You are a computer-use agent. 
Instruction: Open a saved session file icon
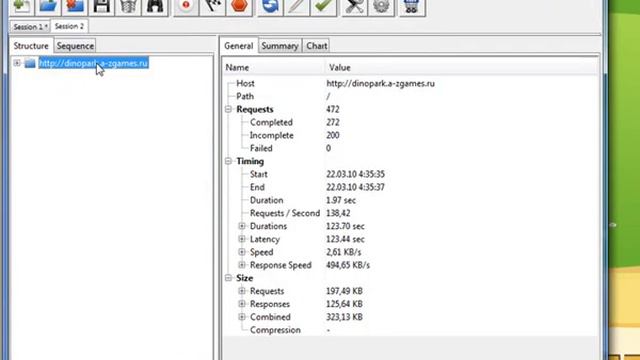(x=48, y=6)
